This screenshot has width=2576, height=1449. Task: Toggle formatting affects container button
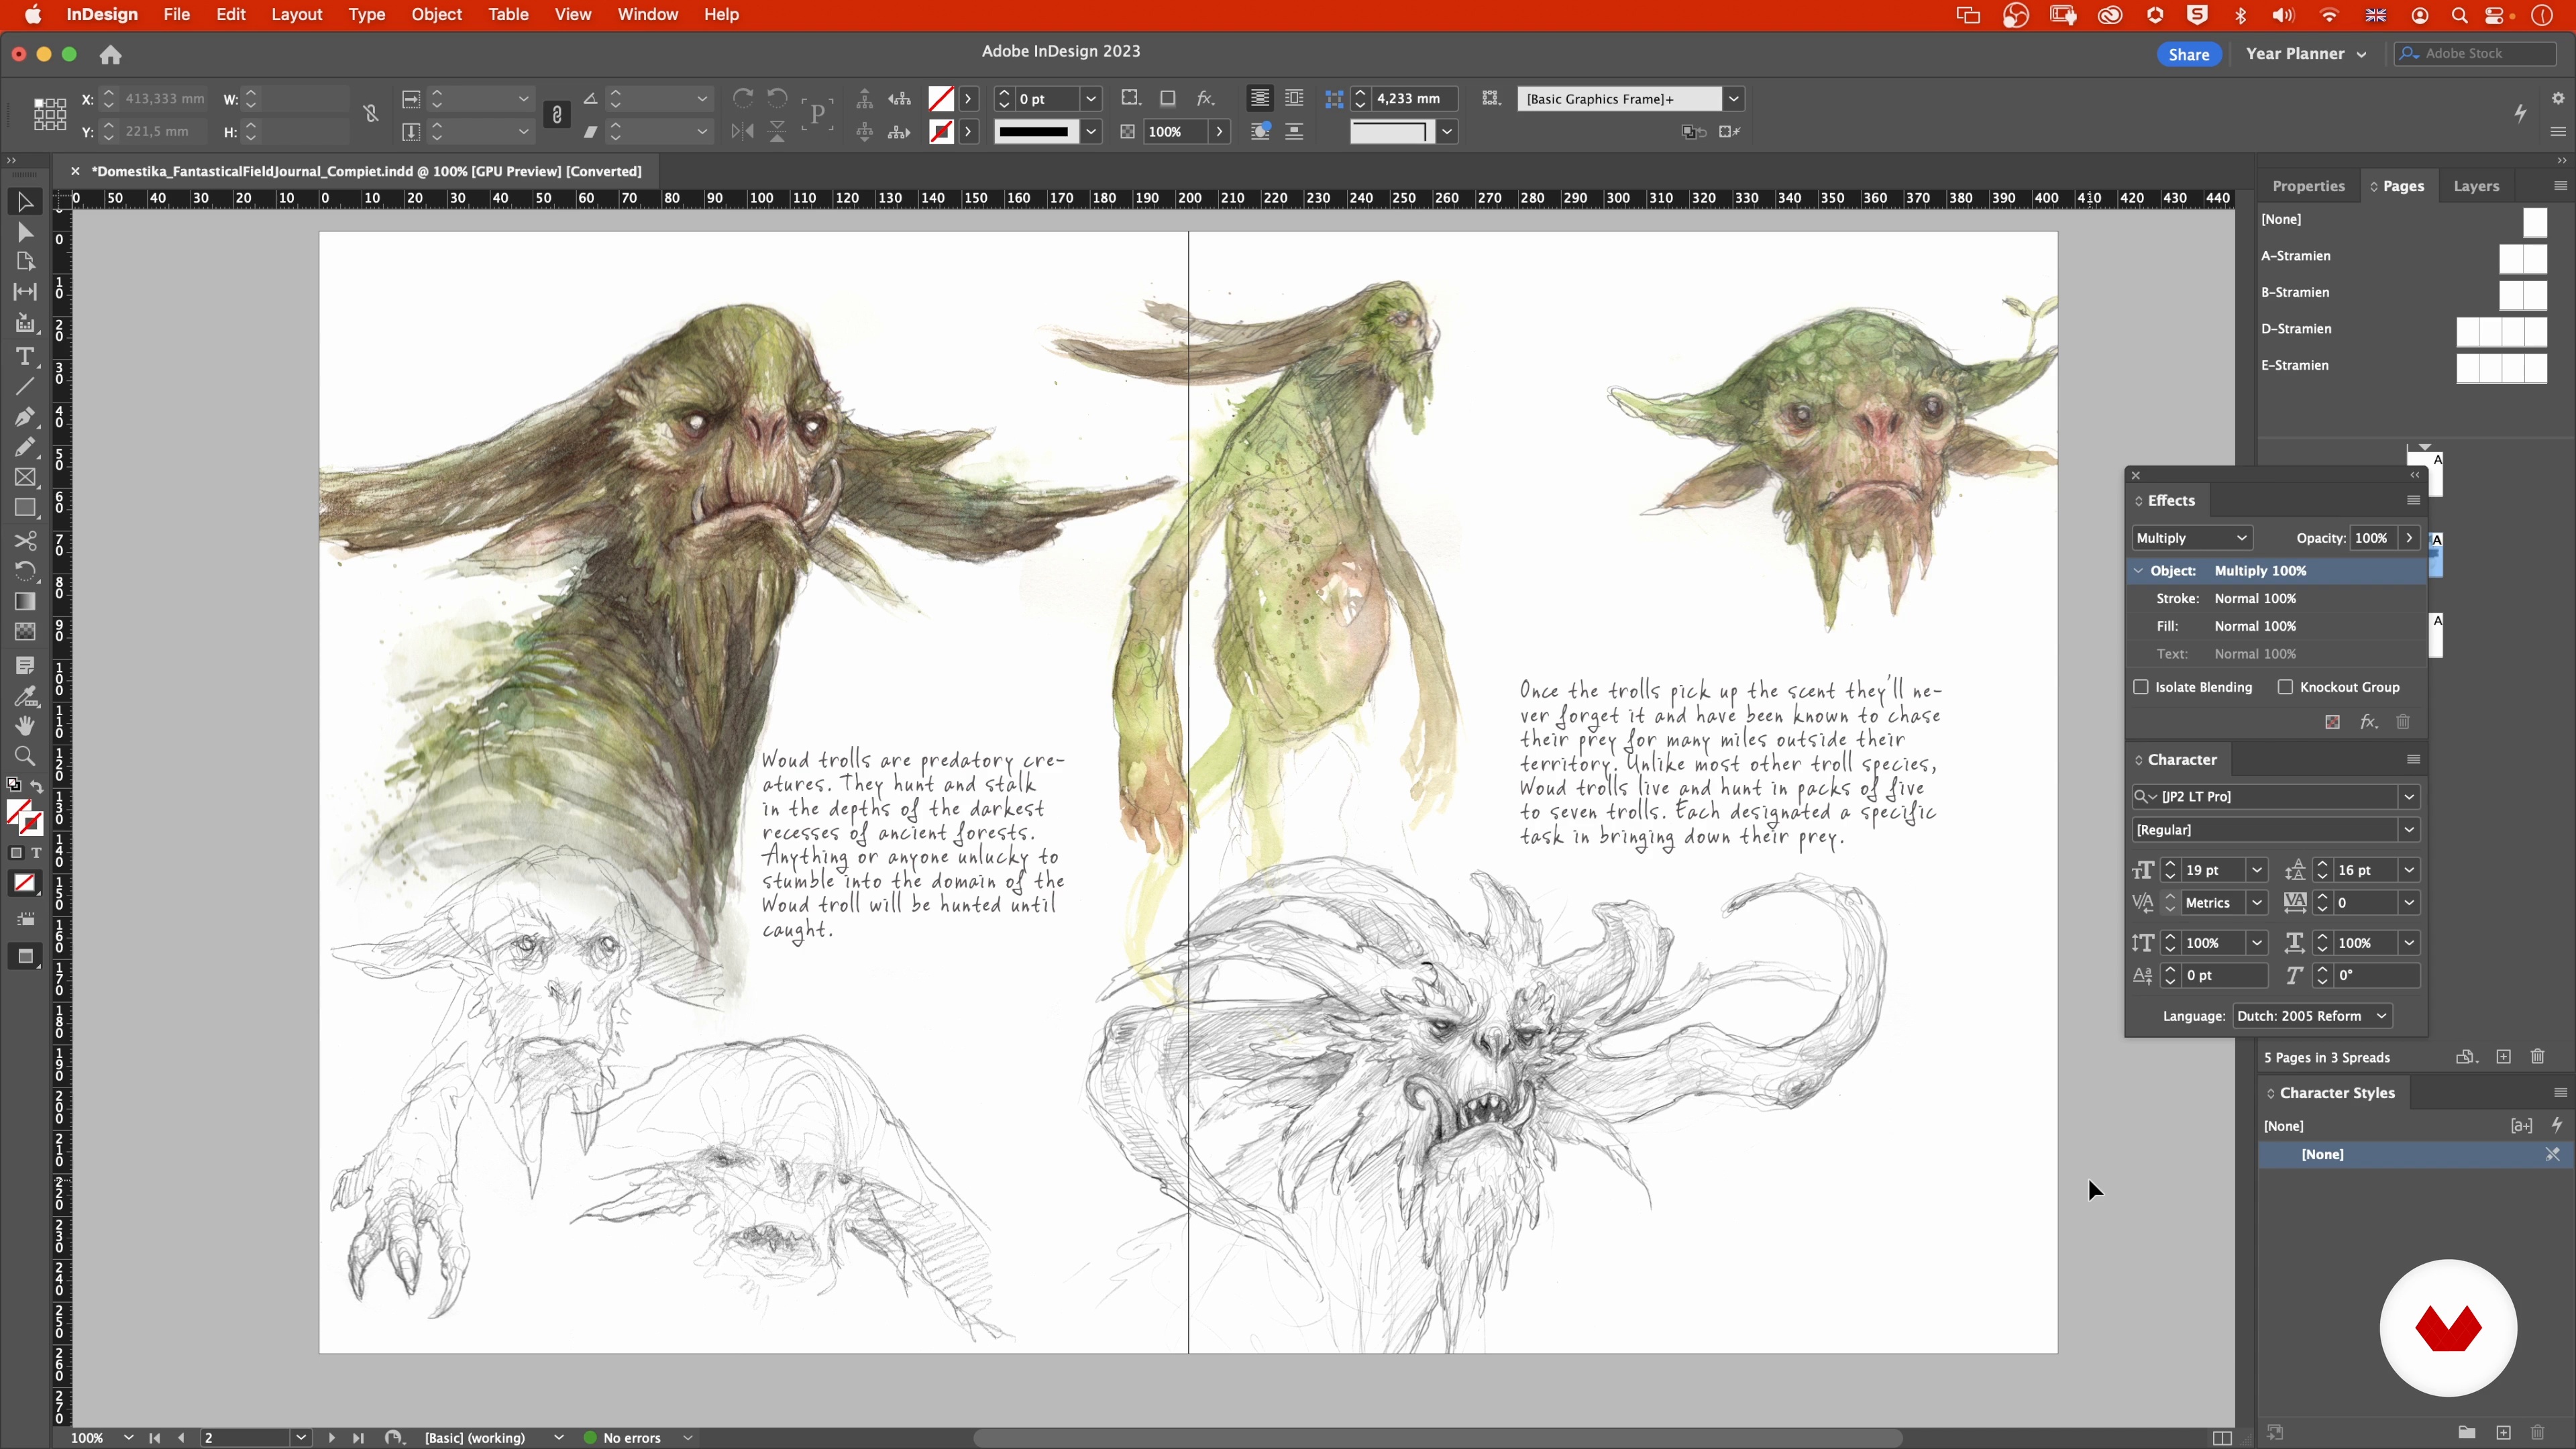point(16,853)
